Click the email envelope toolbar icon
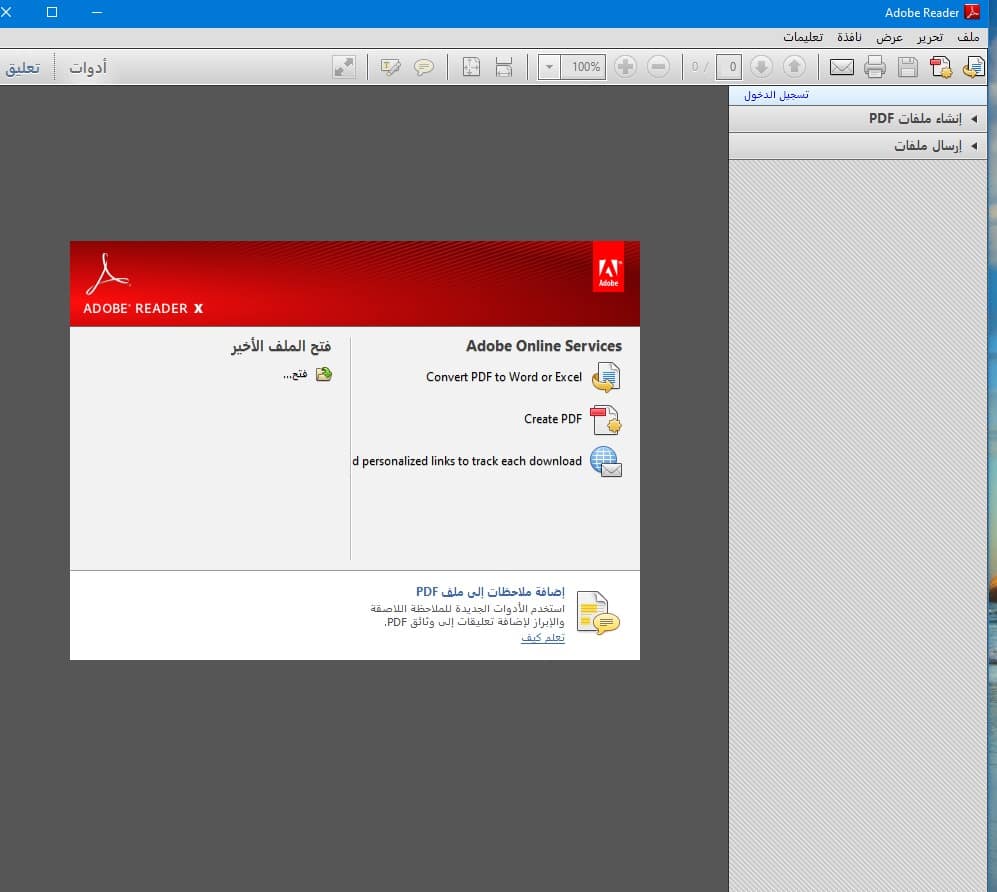Viewport: 997px width, 892px height. coord(841,67)
